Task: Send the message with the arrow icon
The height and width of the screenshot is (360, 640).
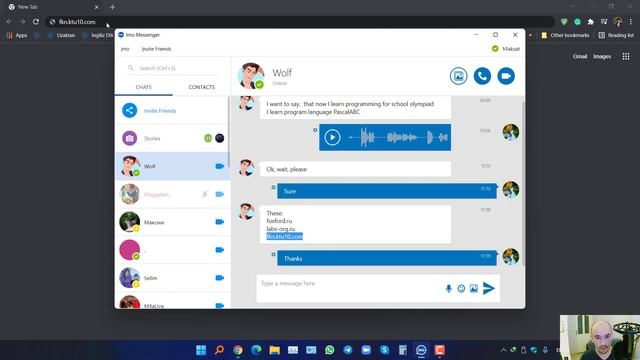Action: tap(489, 288)
